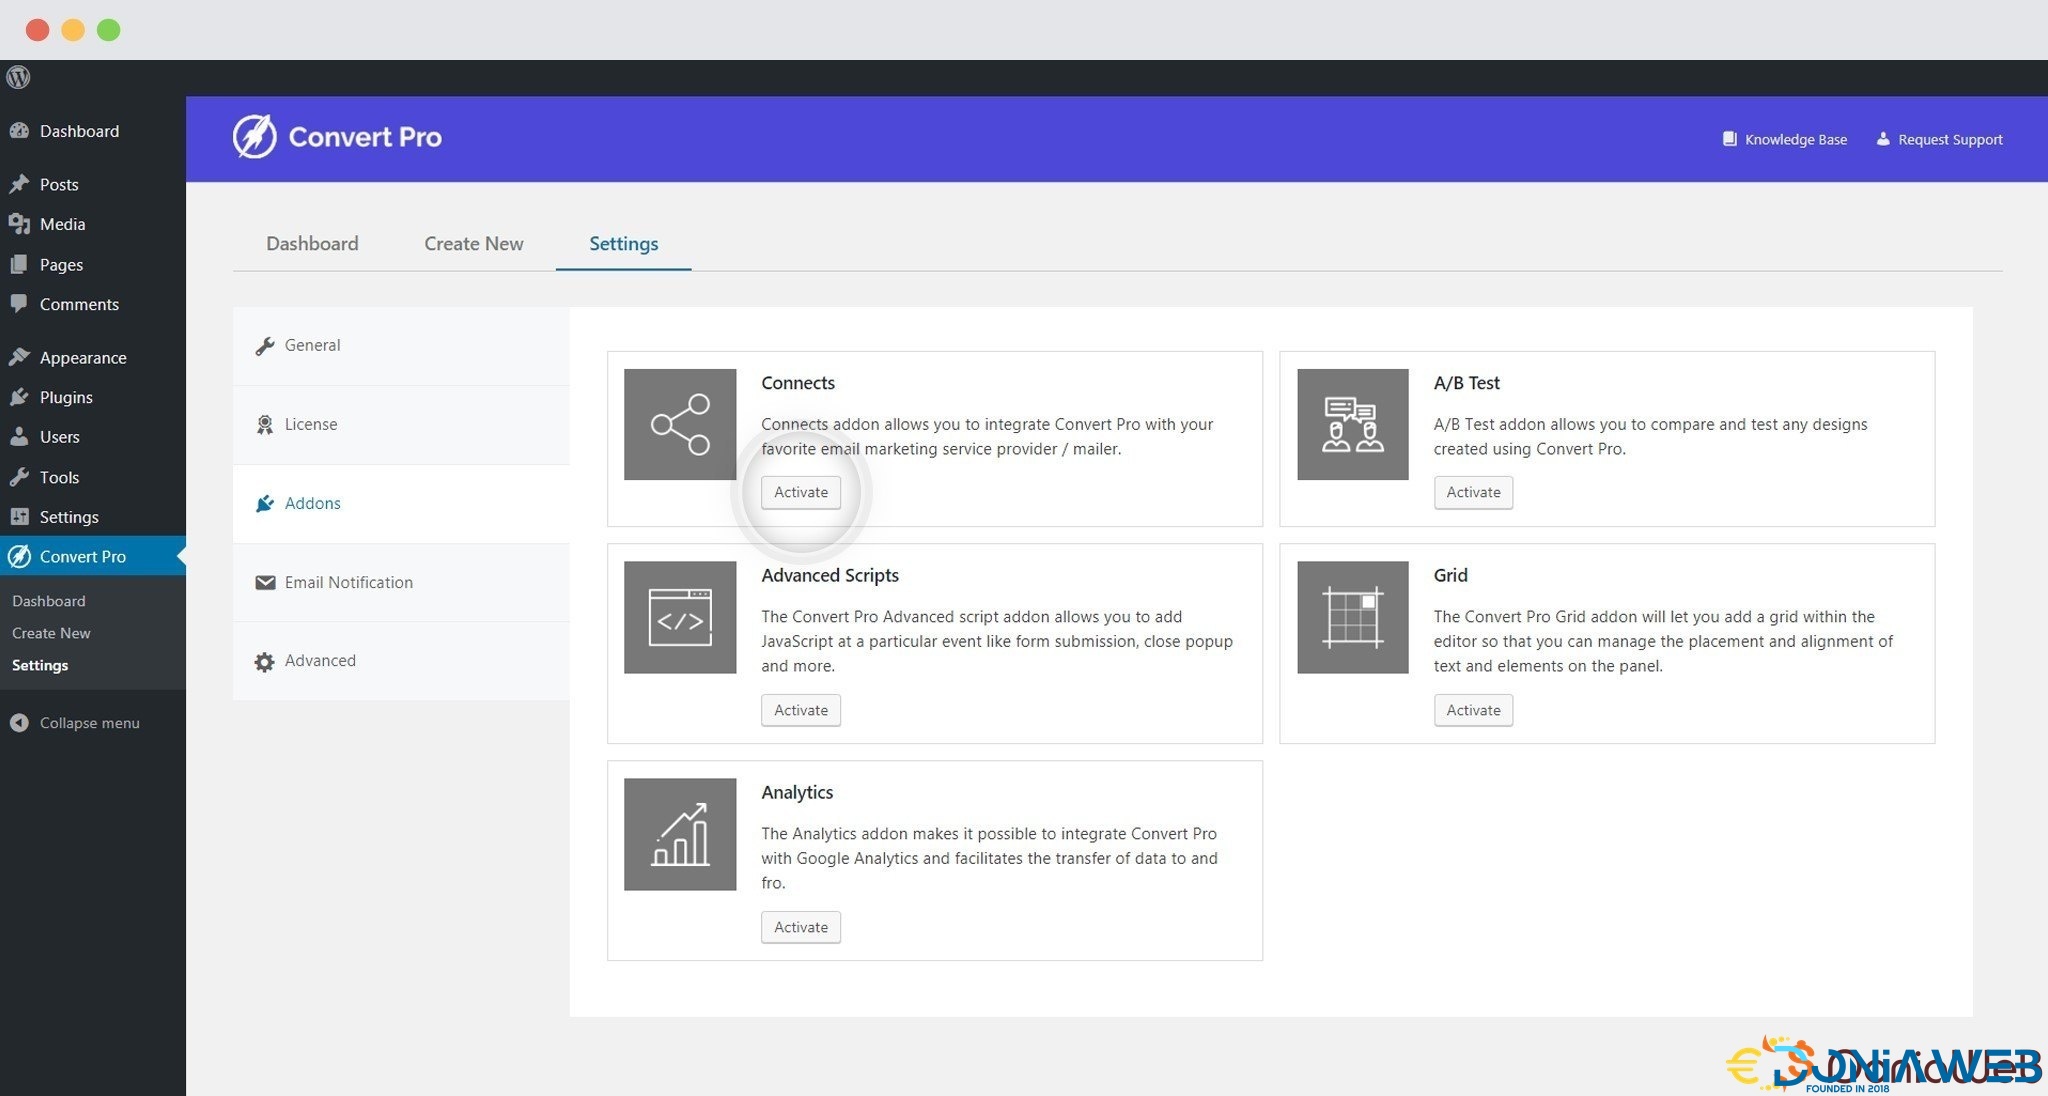Click the WordPress Settings sliders icon
Screen dimensions: 2048x1096
(19, 517)
